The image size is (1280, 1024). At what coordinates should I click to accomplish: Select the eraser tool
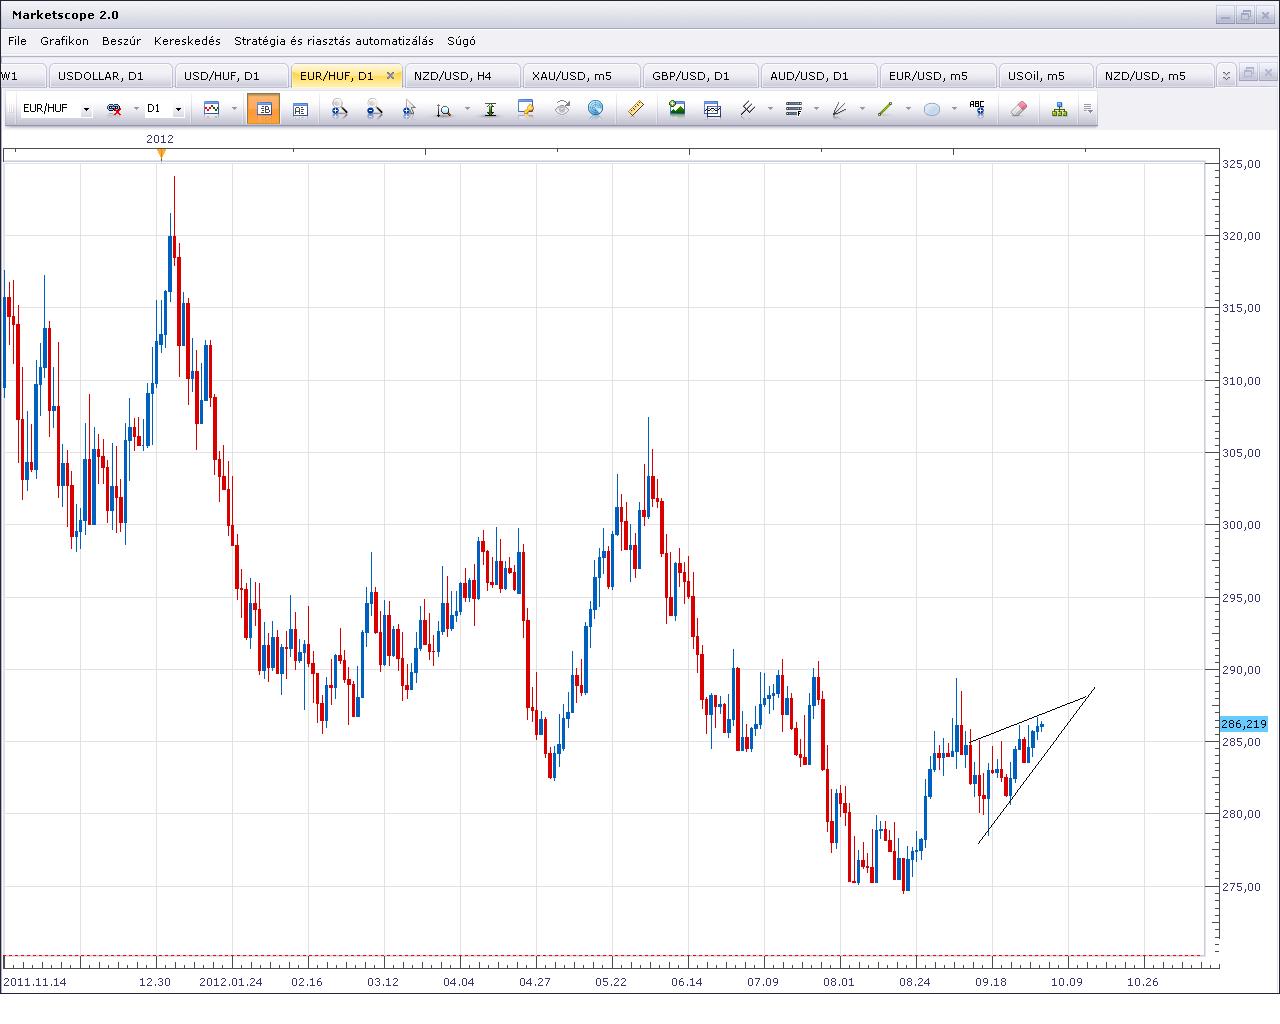pos(1018,109)
